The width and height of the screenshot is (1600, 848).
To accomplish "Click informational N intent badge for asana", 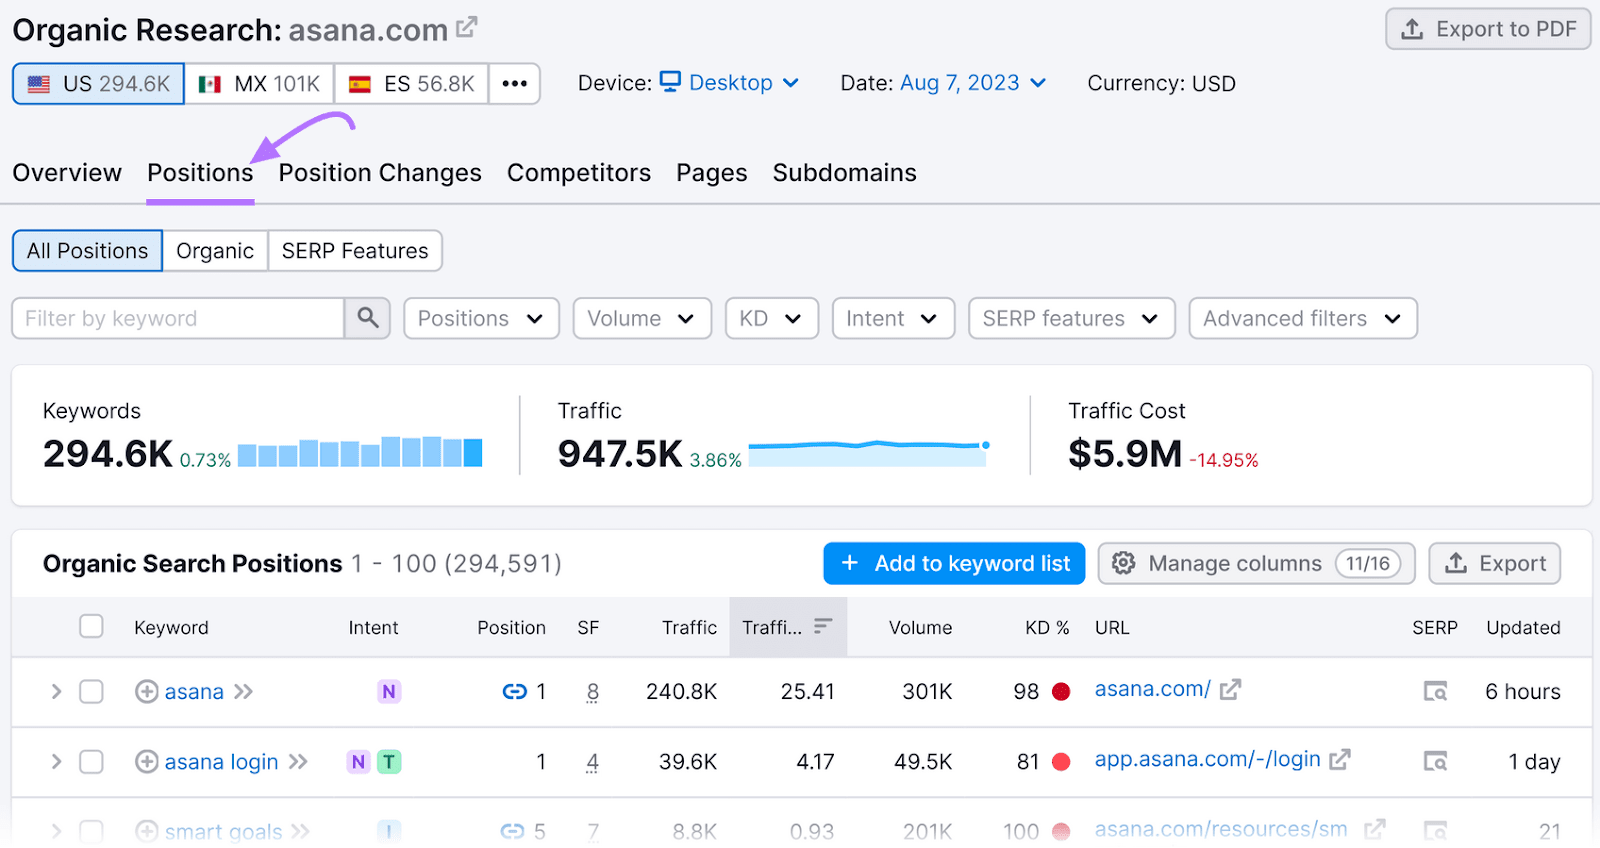I will pyautogui.click(x=389, y=691).
